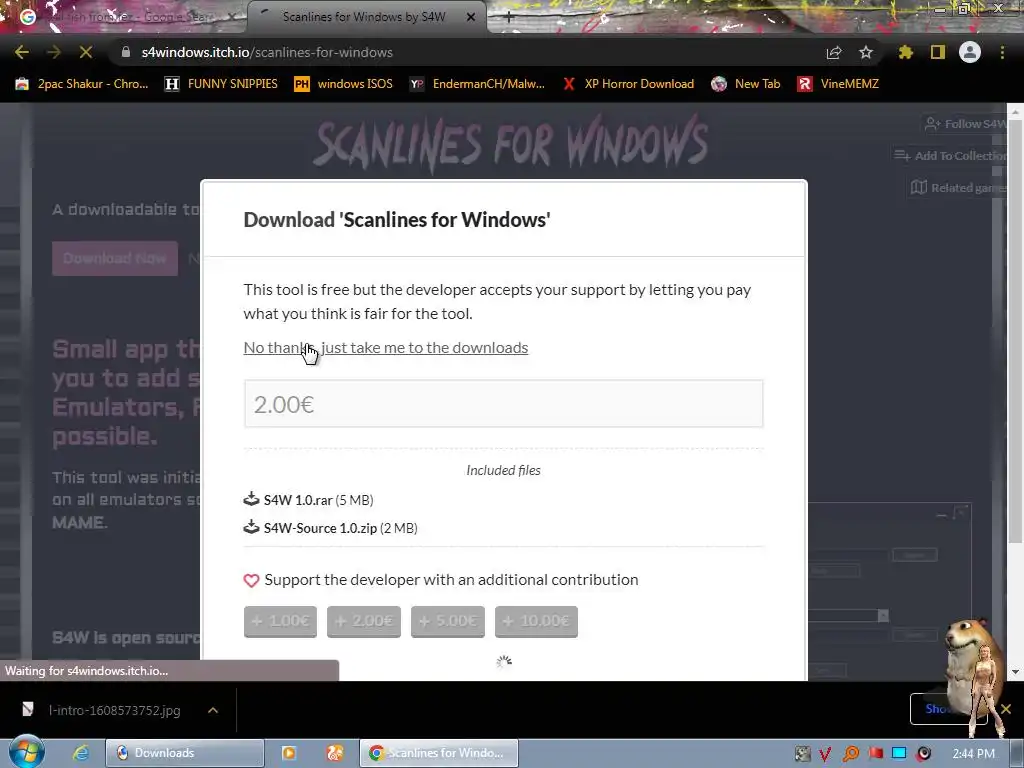Click the scrollbar down arrow

pos(1015,671)
